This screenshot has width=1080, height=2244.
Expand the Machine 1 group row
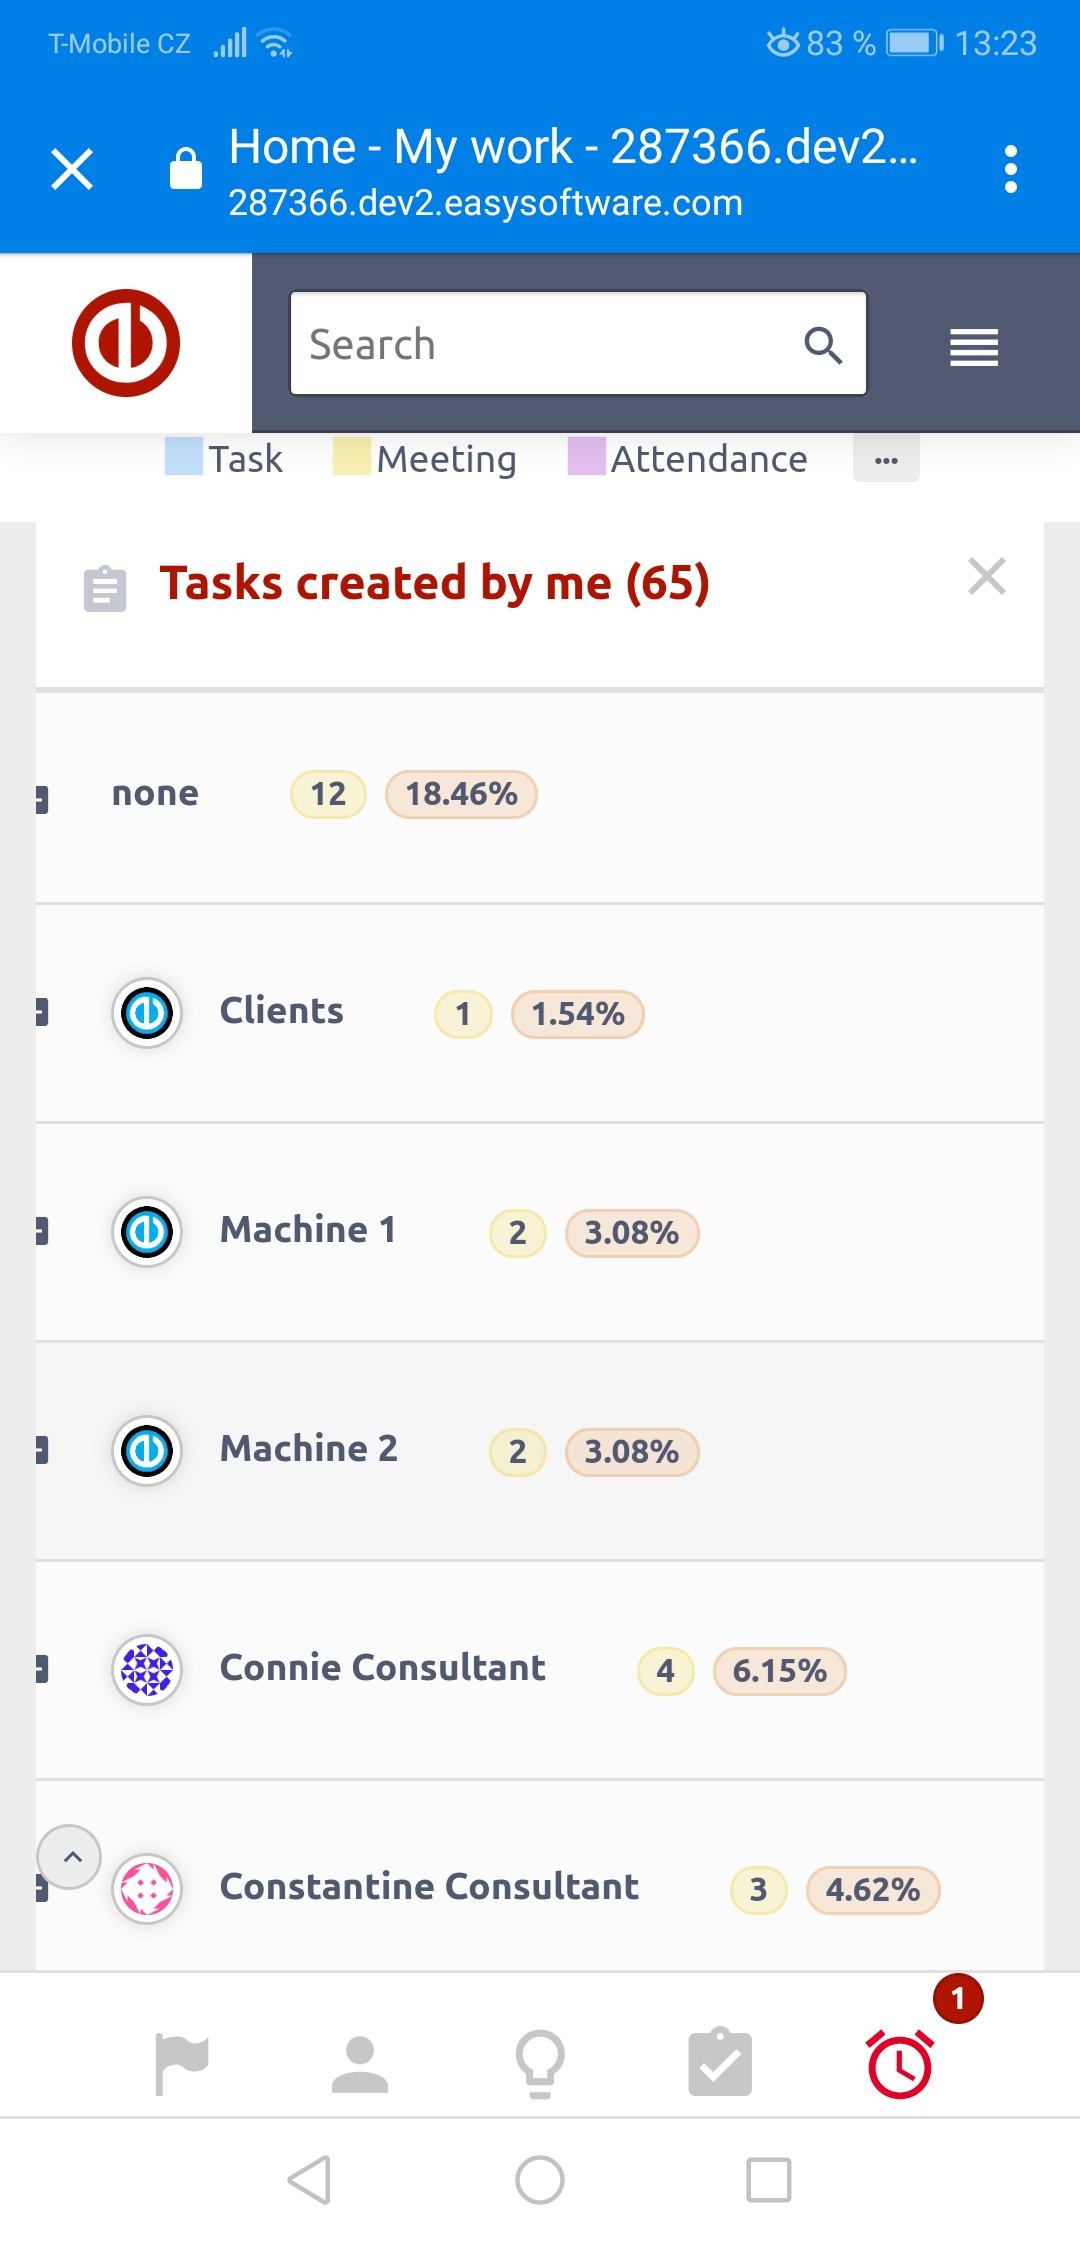[42, 1231]
